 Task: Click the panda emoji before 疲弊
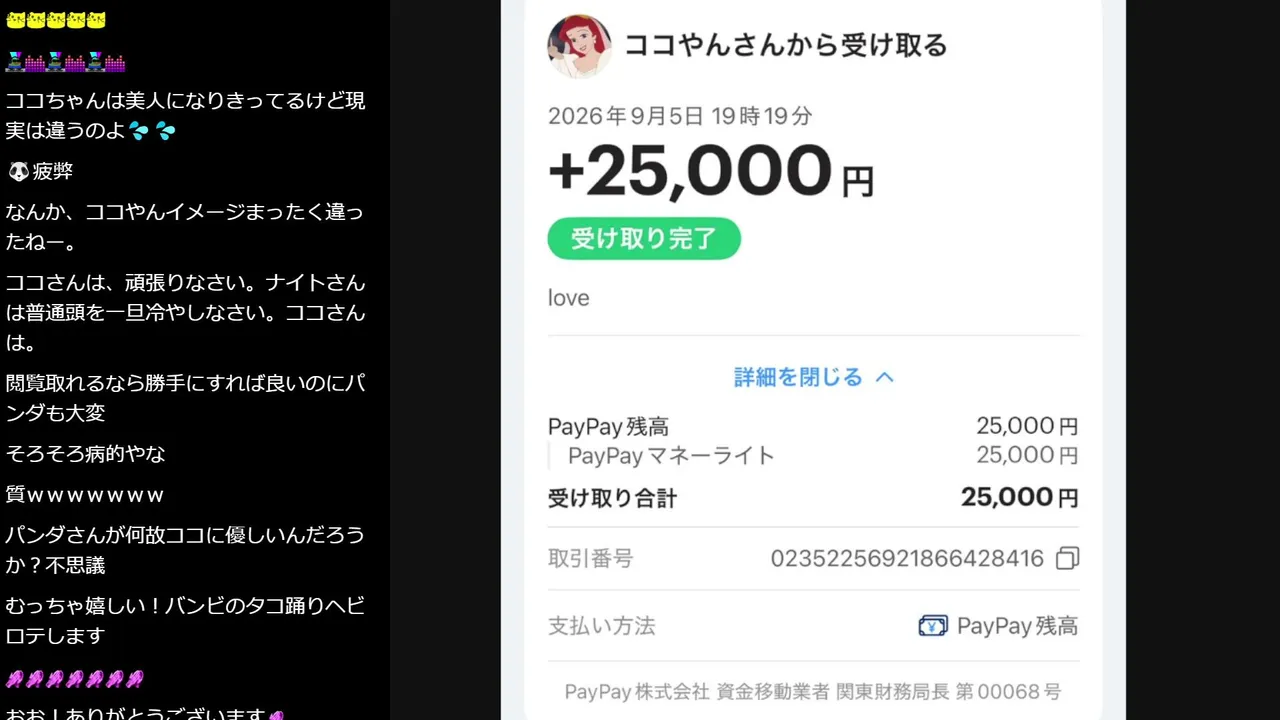click(18, 172)
